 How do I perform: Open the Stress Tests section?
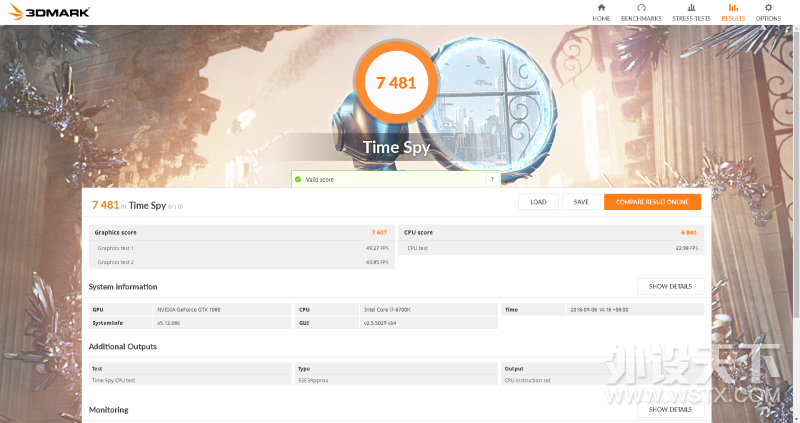(x=691, y=13)
